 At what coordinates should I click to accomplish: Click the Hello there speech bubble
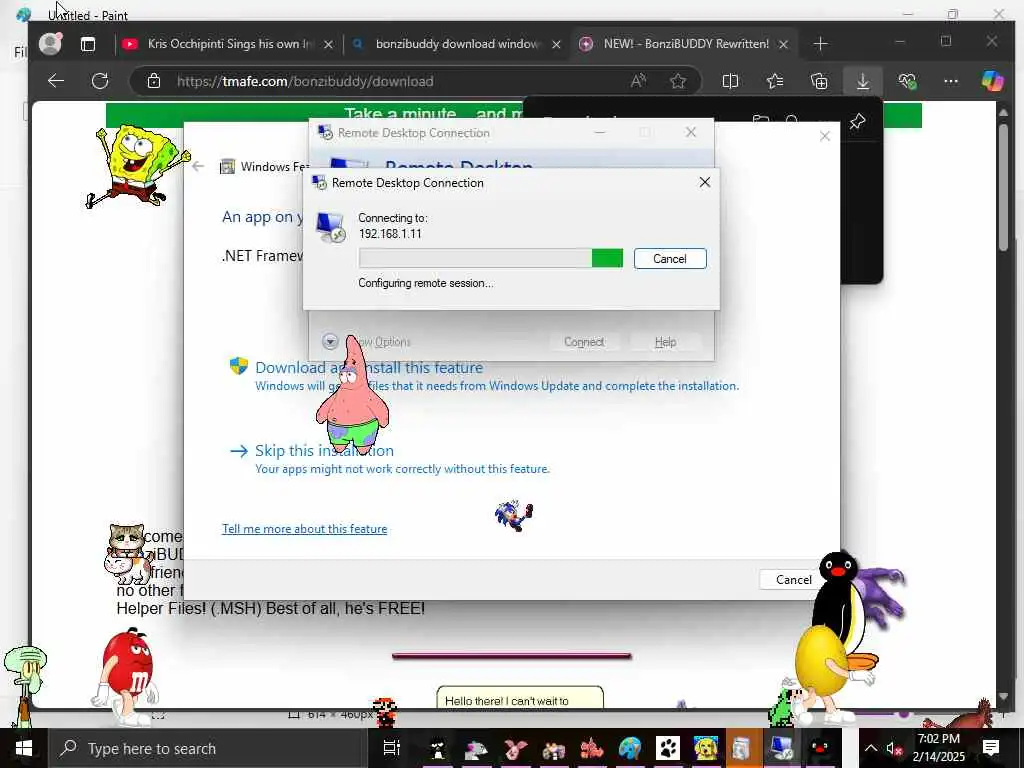coord(520,697)
